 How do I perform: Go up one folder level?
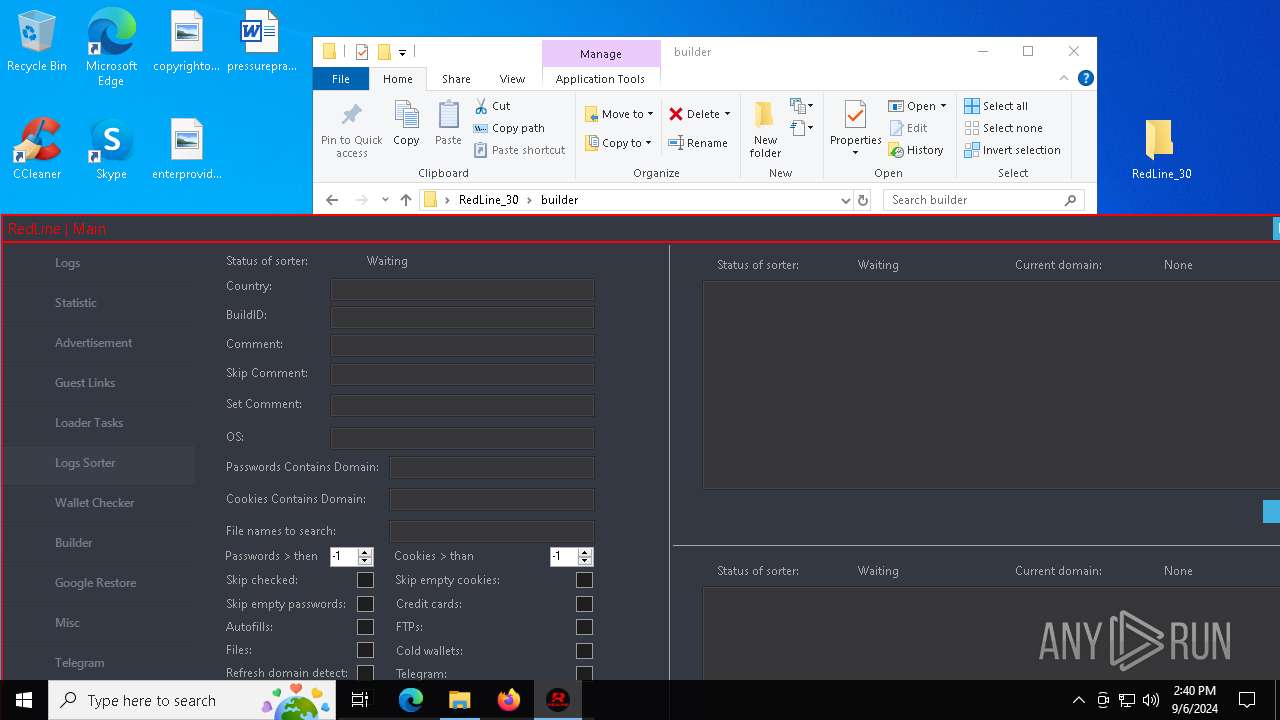pos(405,200)
